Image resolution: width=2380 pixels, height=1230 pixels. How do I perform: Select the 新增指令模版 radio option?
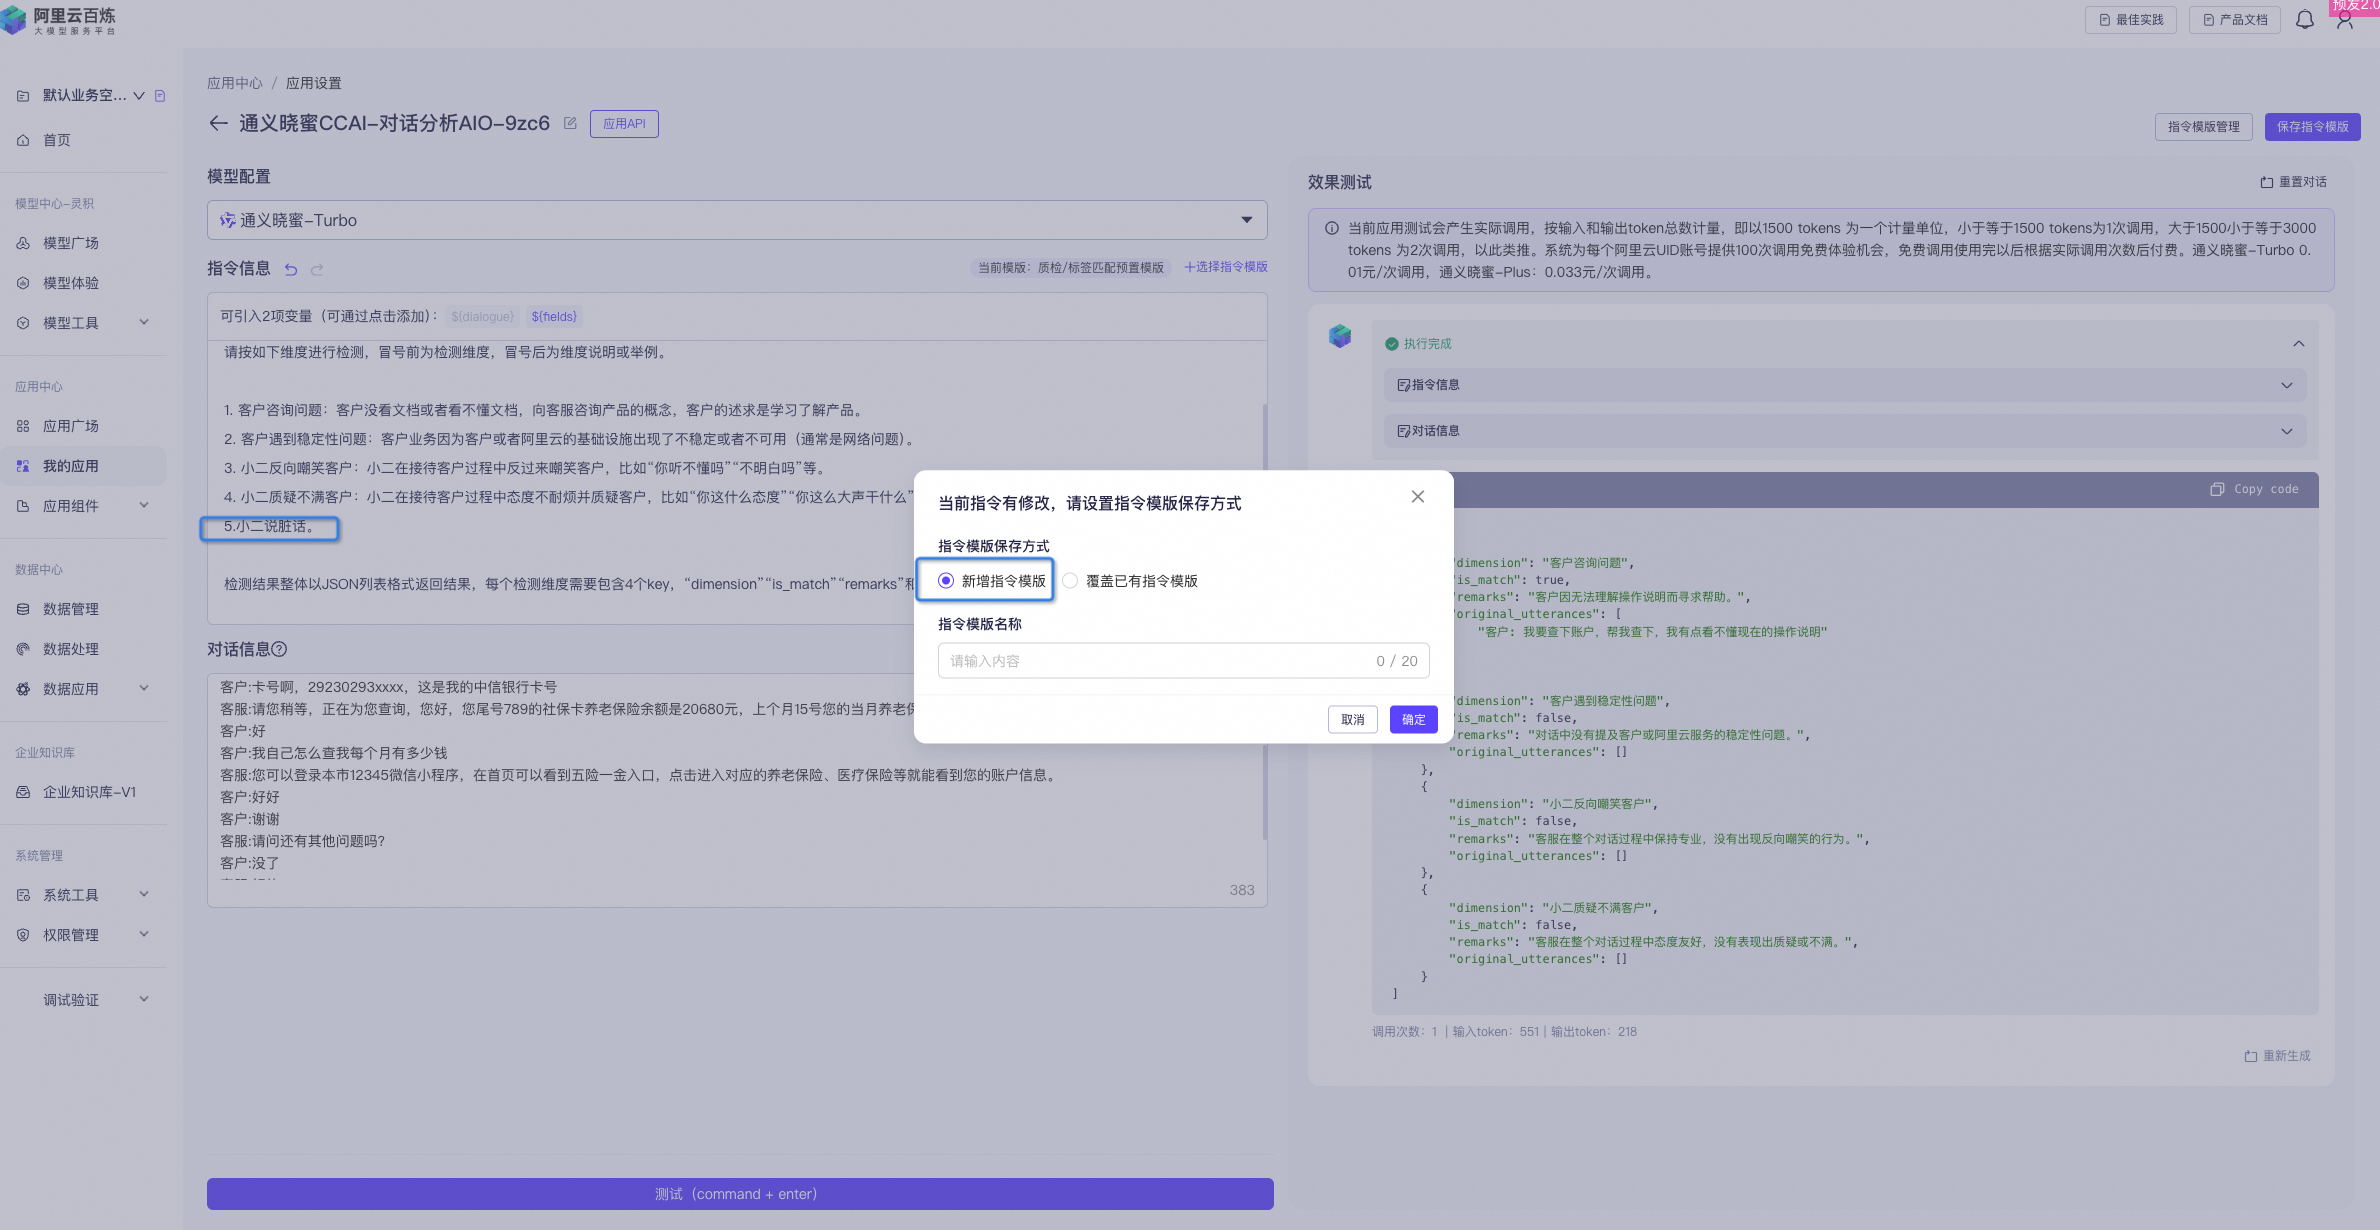(x=946, y=581)
